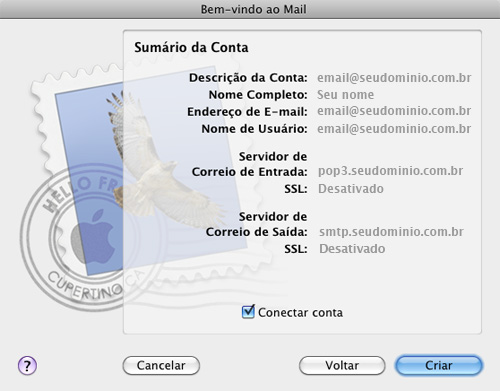The image size is (500, 391).
Task: Click the Endereço de E-mail label
Action: point(247,112)
